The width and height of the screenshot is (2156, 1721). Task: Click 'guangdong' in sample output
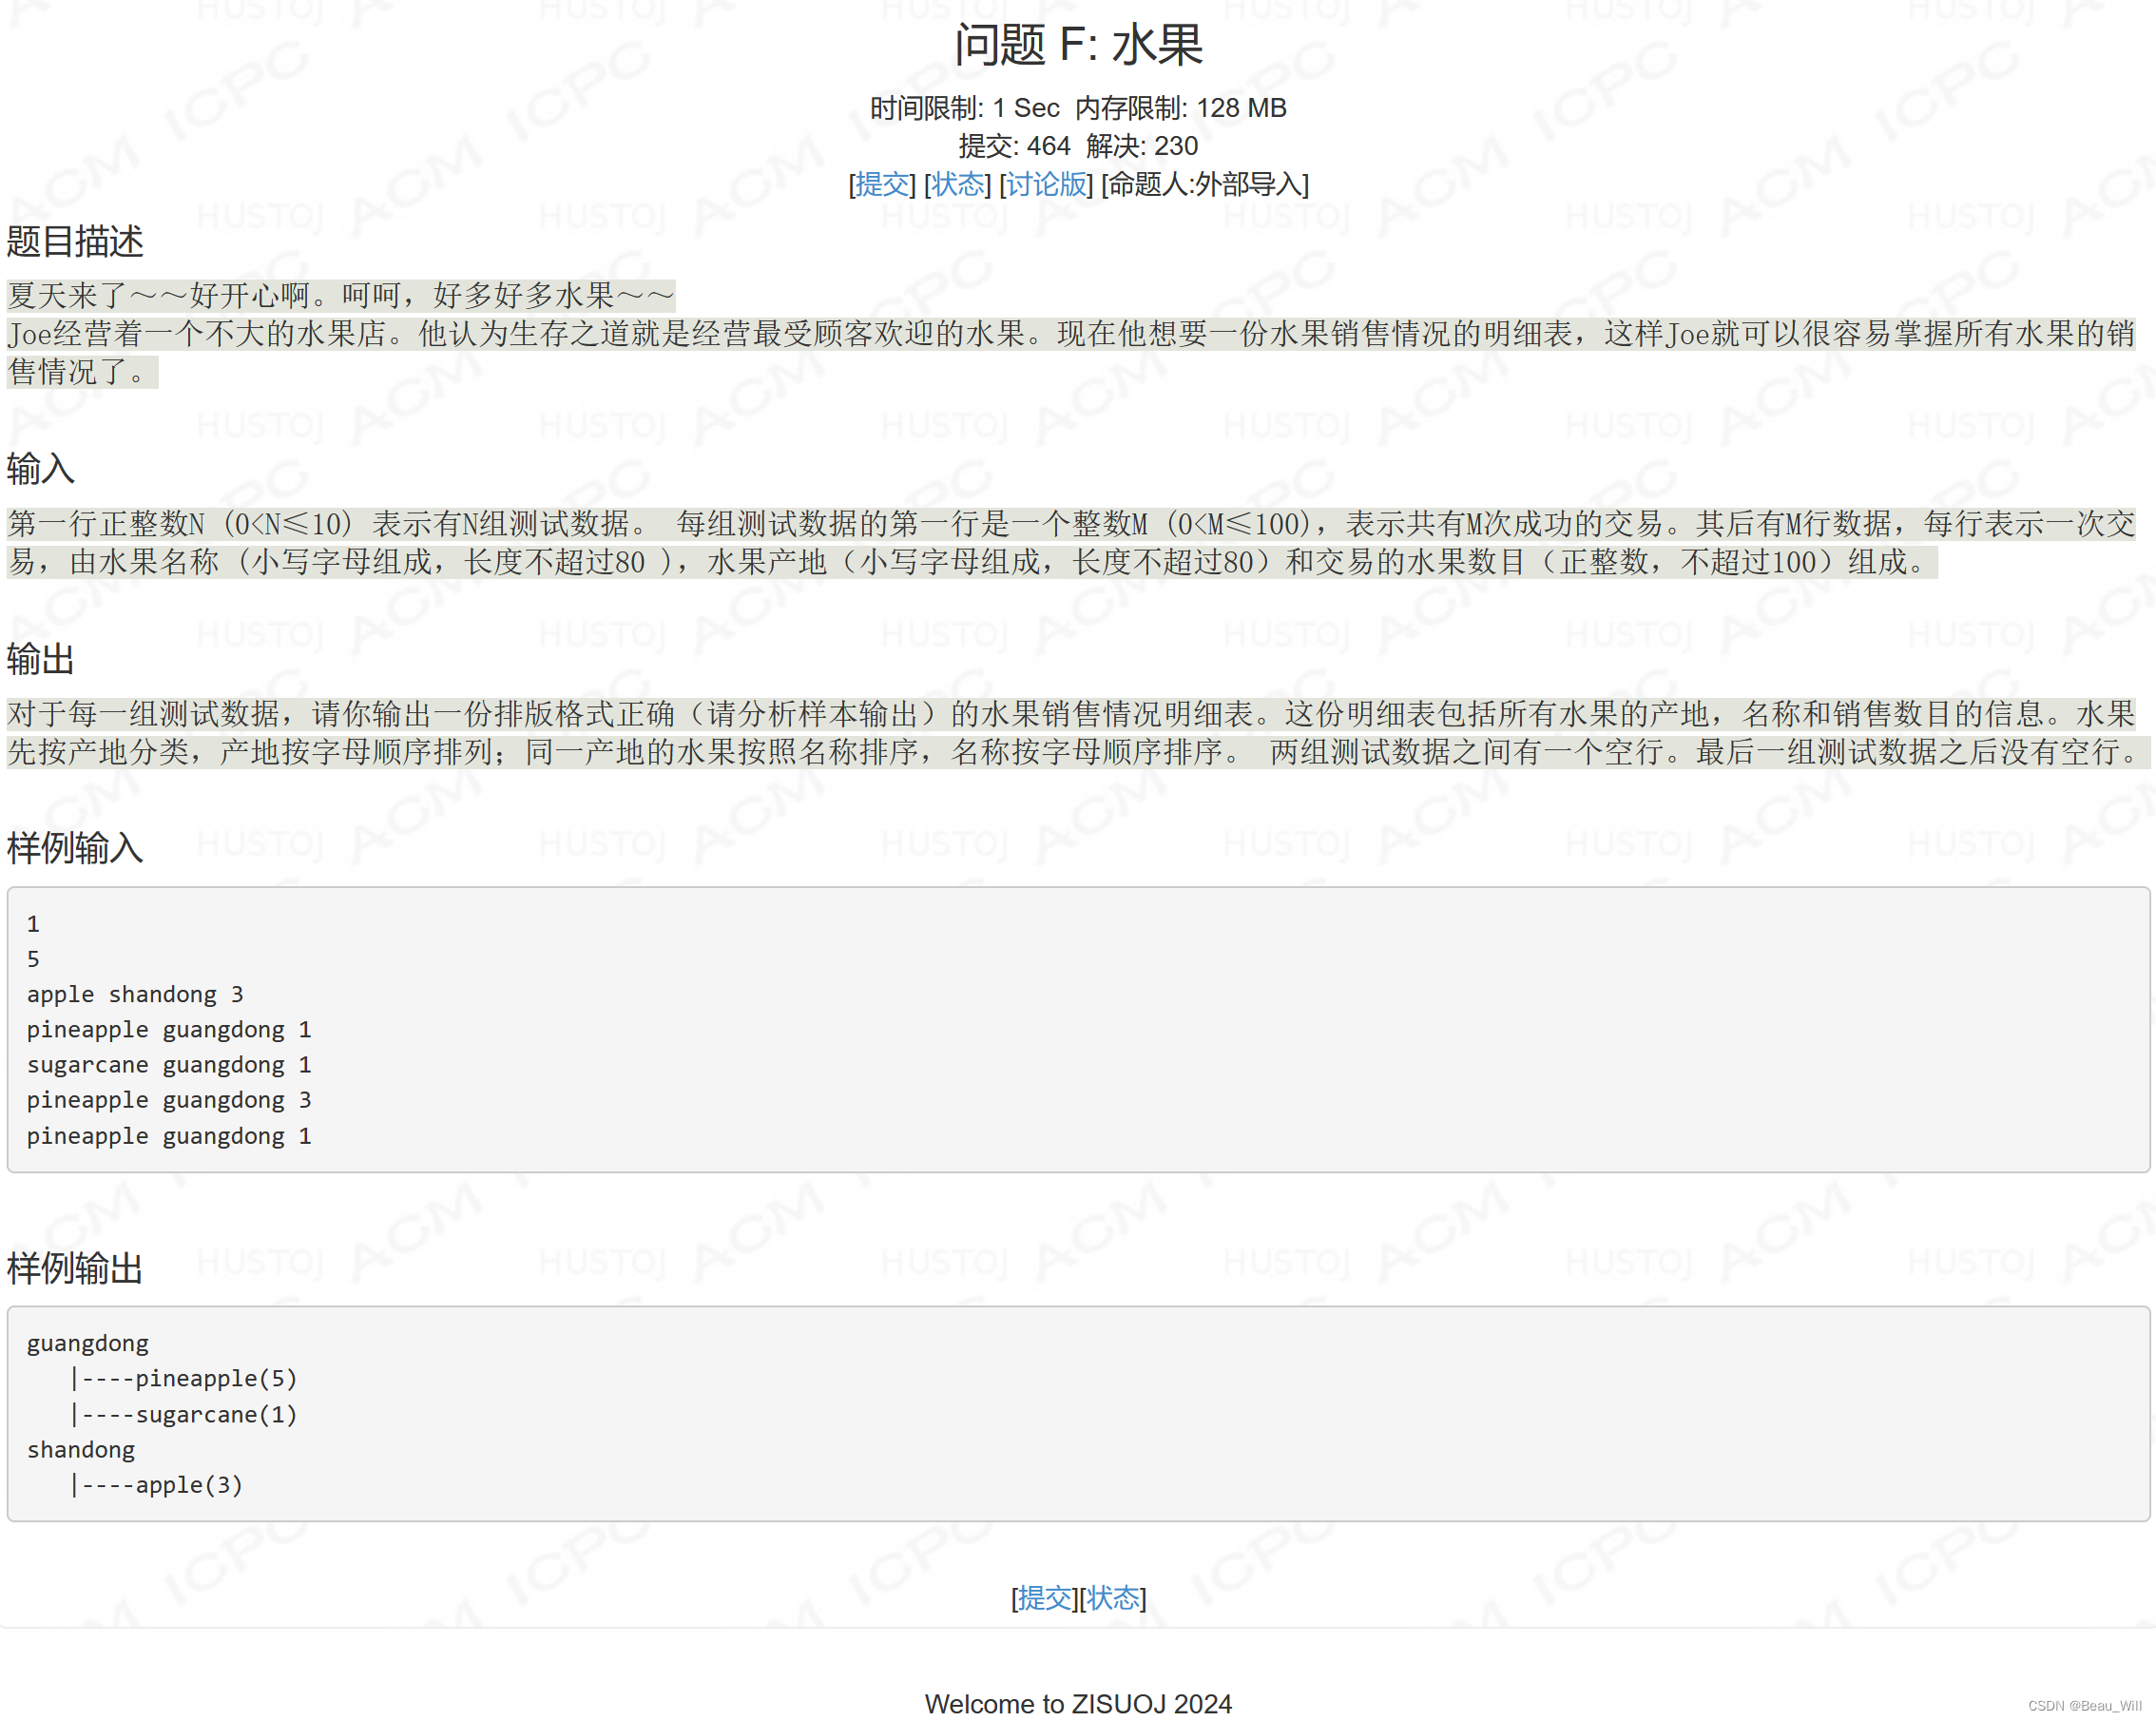click(x=87, y=1343)
